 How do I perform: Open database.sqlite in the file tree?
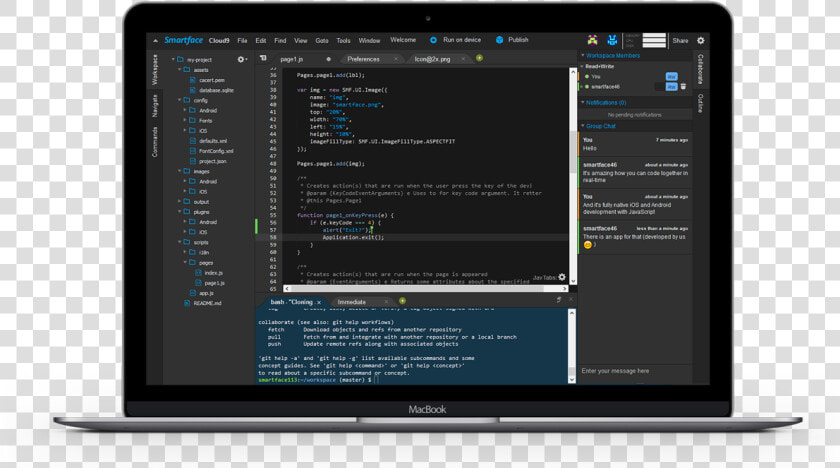click(216, 90)
